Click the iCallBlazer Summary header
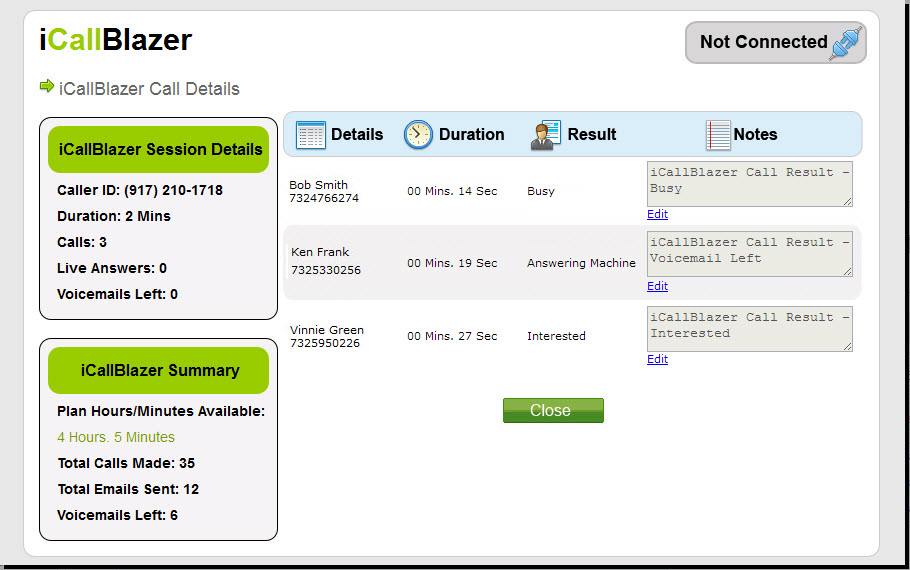 coord(159,370)
